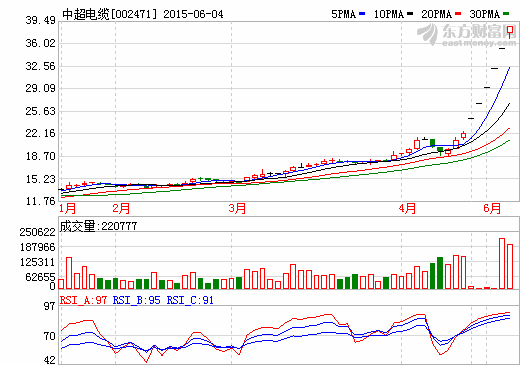Click the 29.09 price axis value

pyautogui.click(x=40, y=88)
